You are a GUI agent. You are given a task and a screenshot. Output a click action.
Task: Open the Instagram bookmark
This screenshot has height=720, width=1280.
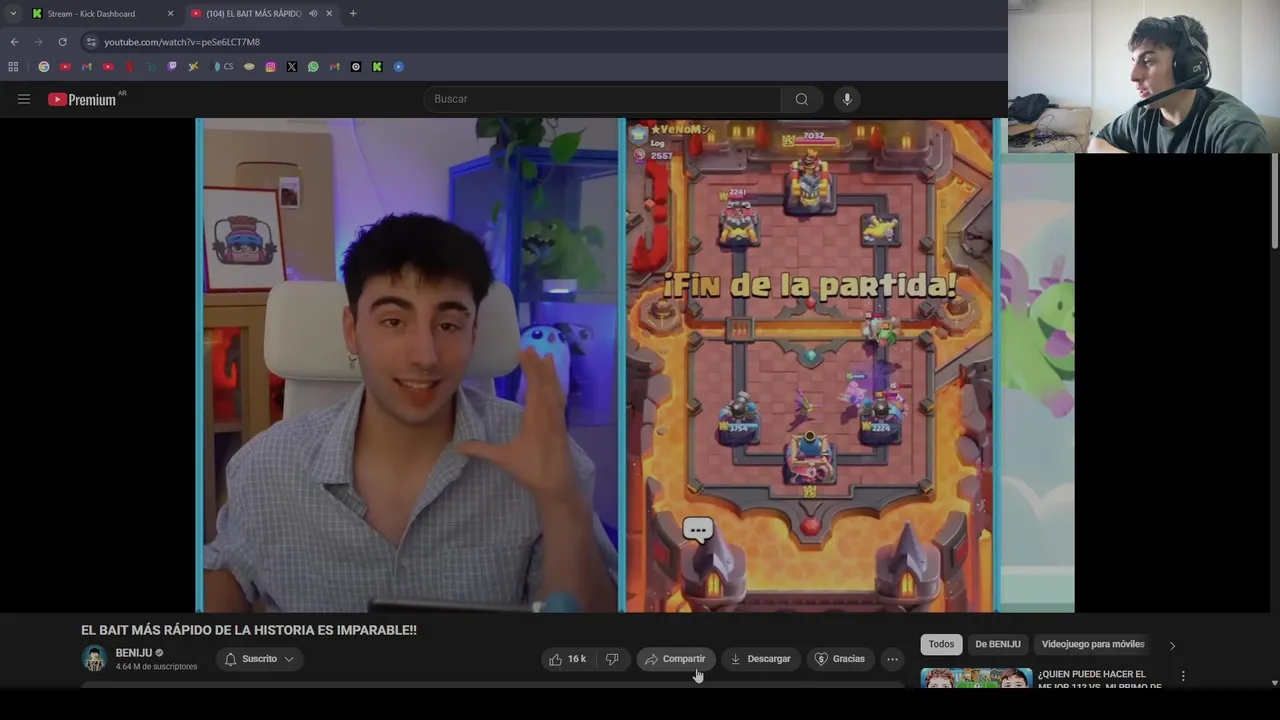coord(270,67)
